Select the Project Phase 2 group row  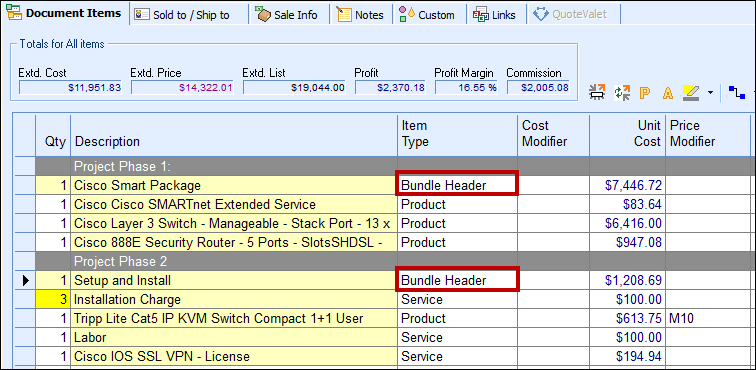coord(383,261)
